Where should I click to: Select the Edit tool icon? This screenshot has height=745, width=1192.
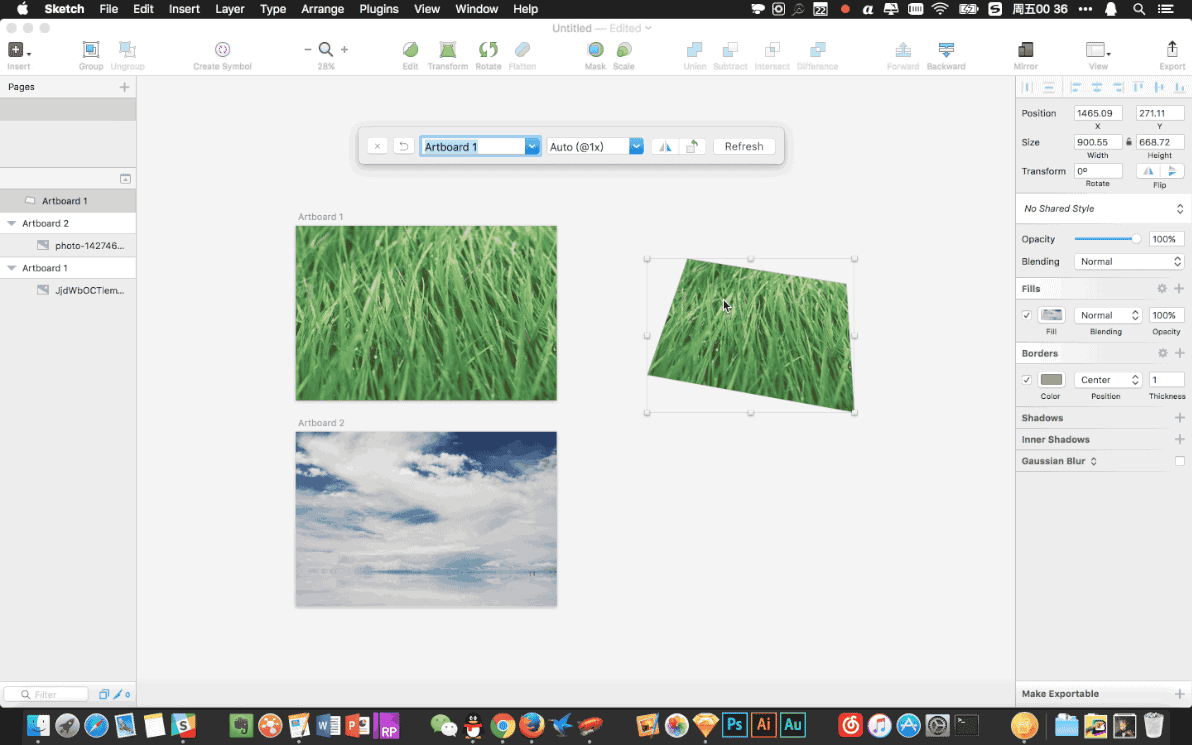(x=411, y=50)
